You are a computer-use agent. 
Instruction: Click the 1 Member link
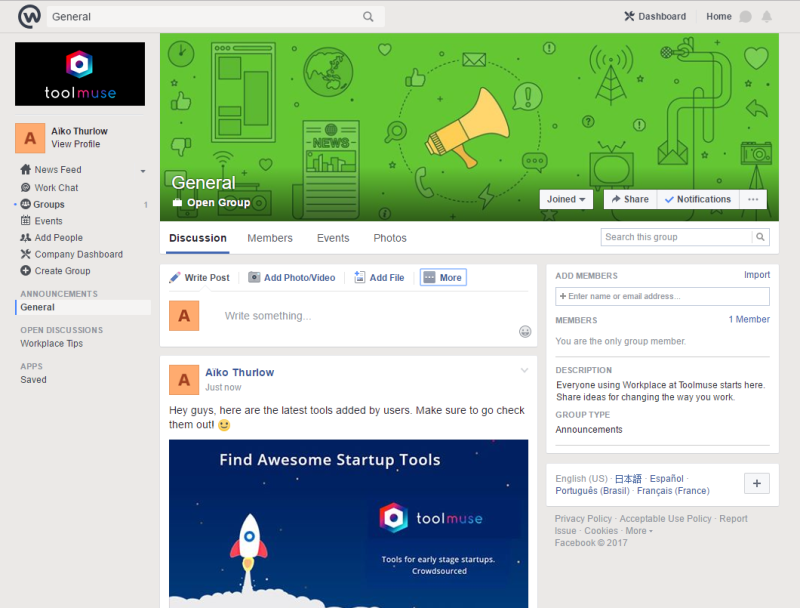click(749, 319)
